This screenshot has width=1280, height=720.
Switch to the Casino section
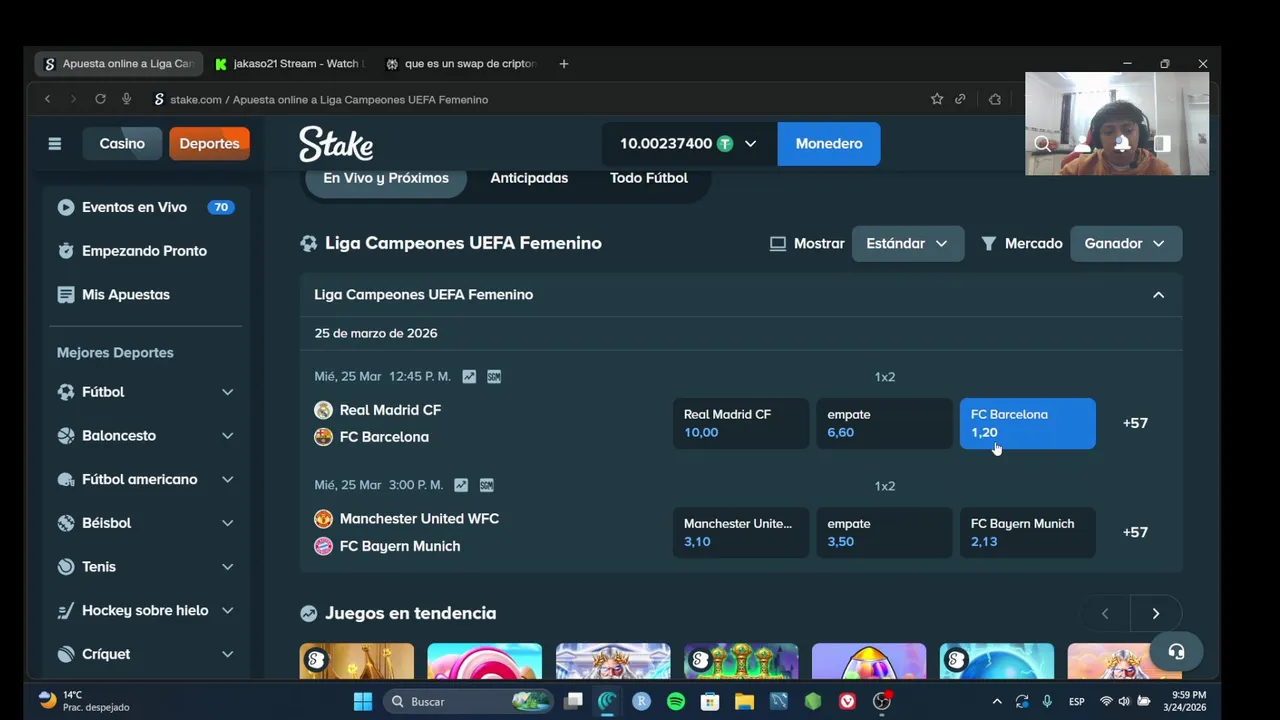tap(122, 144)
